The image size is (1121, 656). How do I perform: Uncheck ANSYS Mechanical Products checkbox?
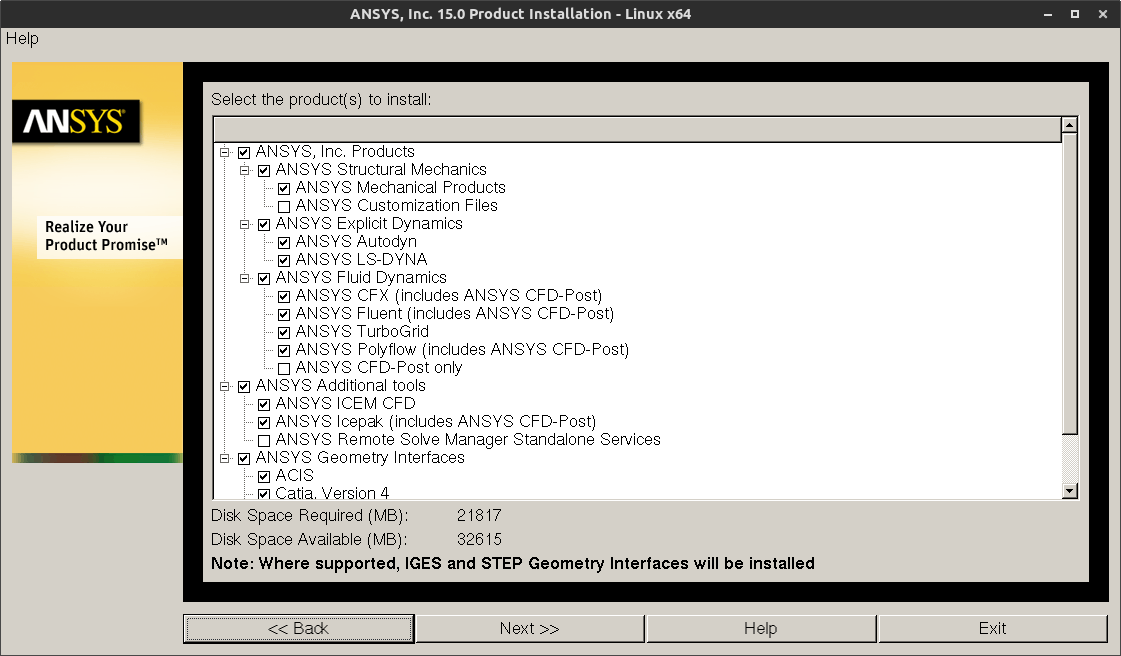coord(284,189)
